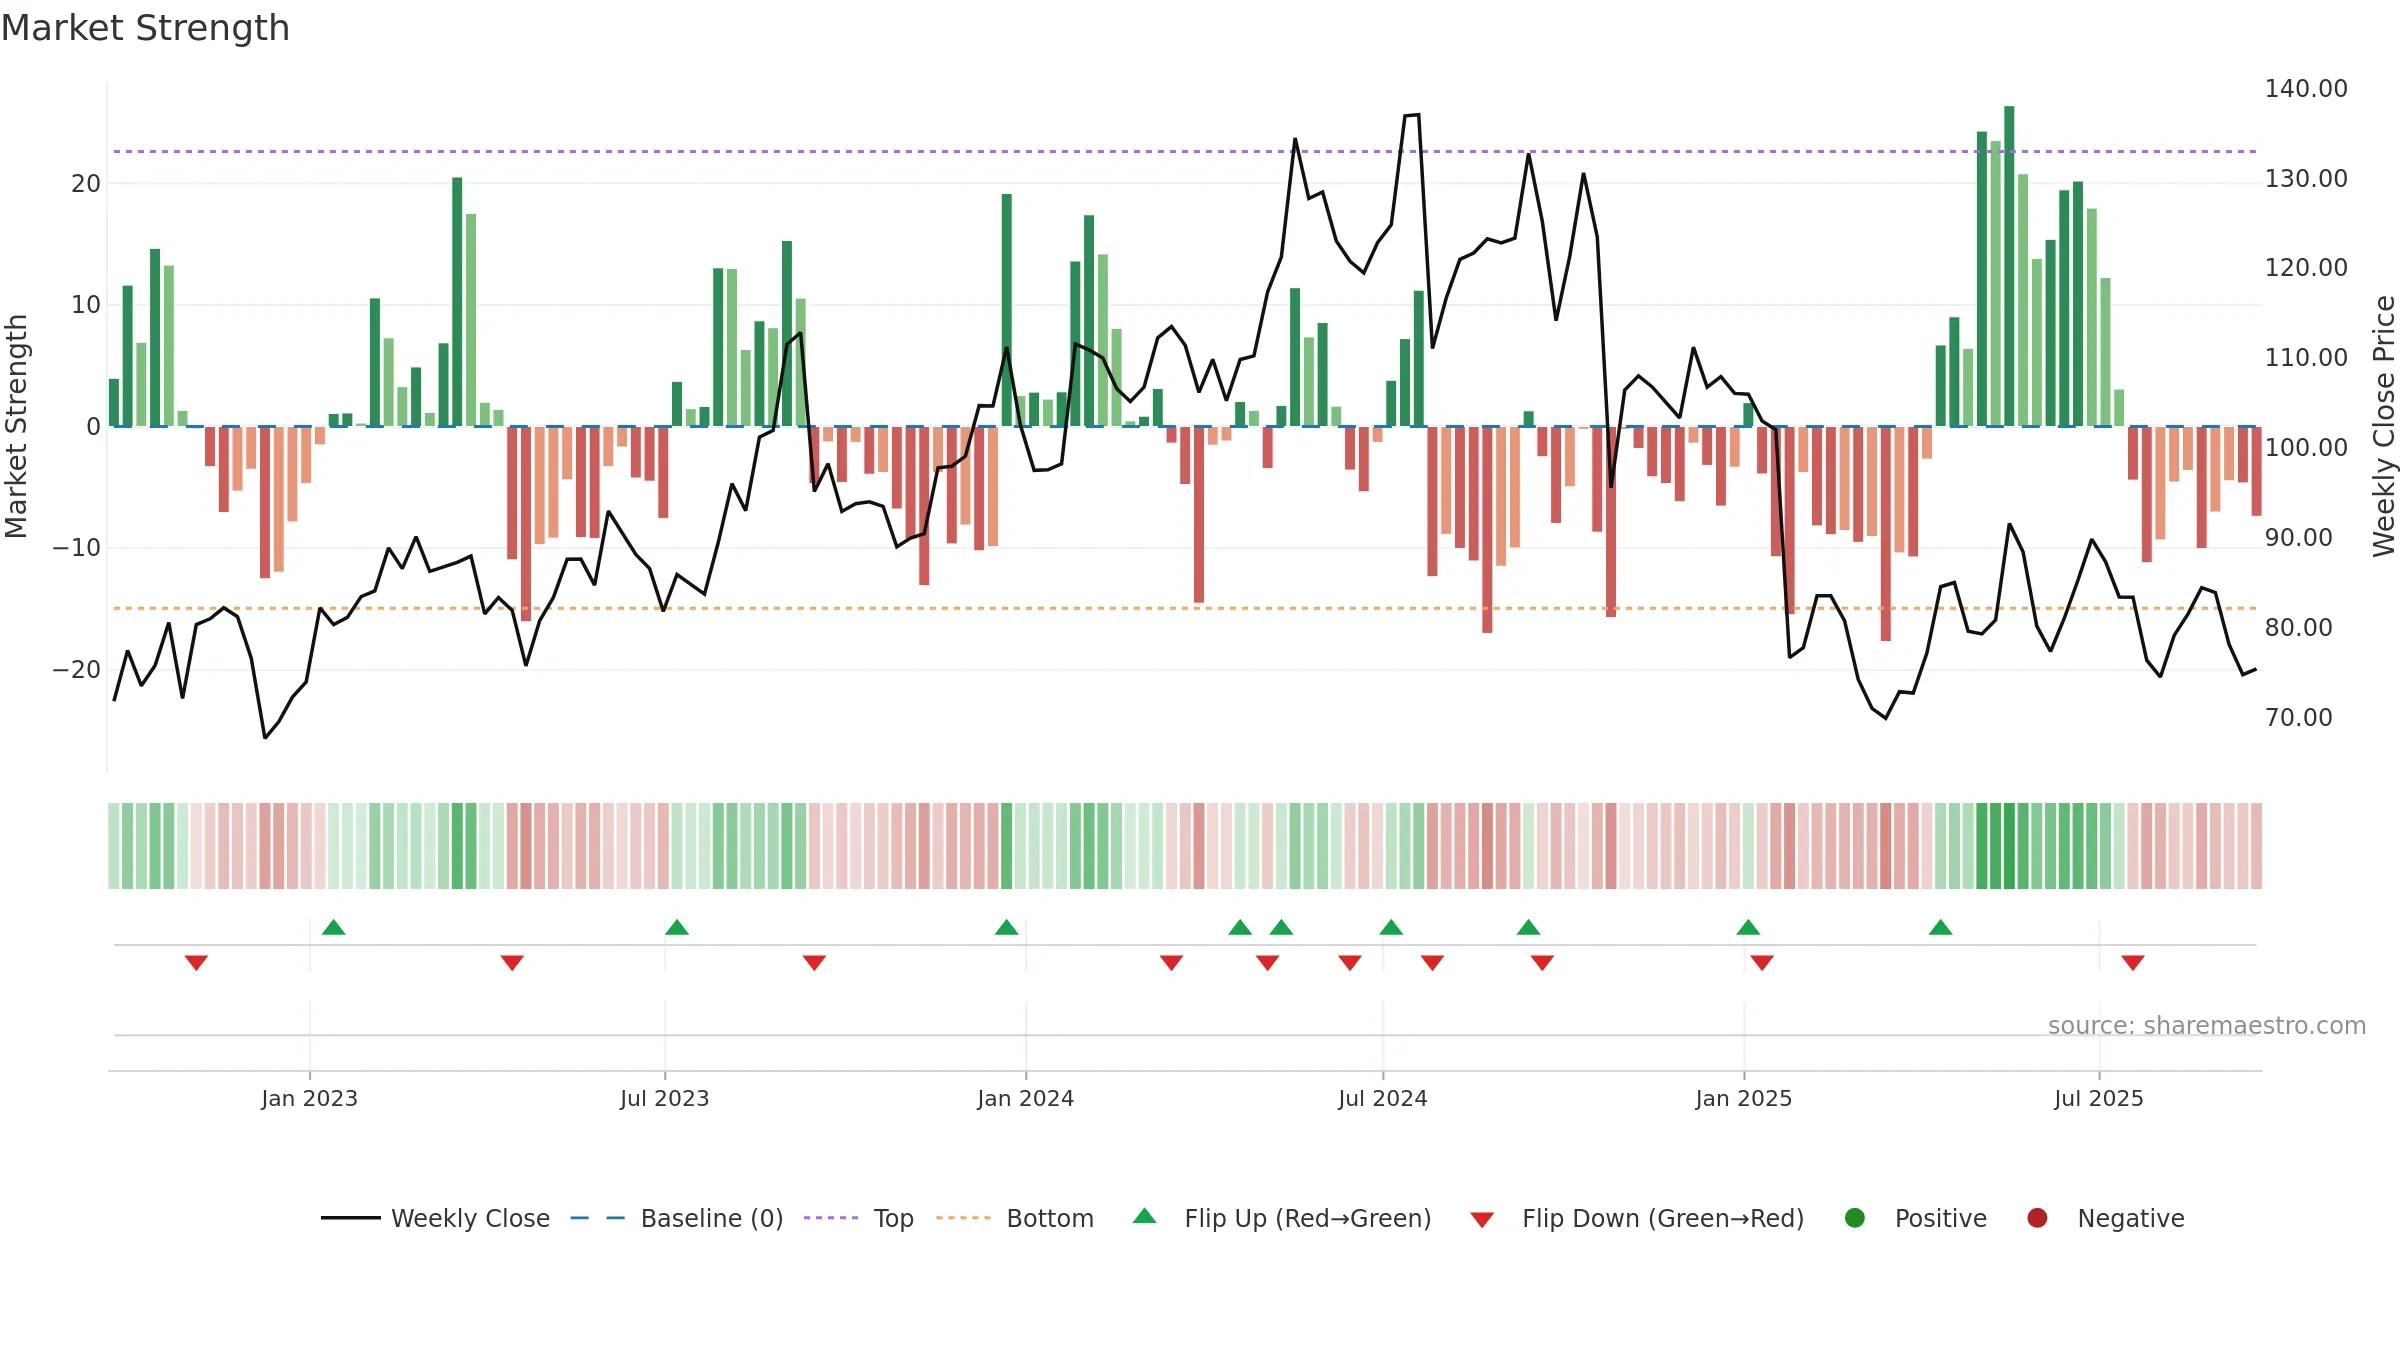Click the −20 market strength axis value
The image size is (2400, 1350).
coord(77,669)
